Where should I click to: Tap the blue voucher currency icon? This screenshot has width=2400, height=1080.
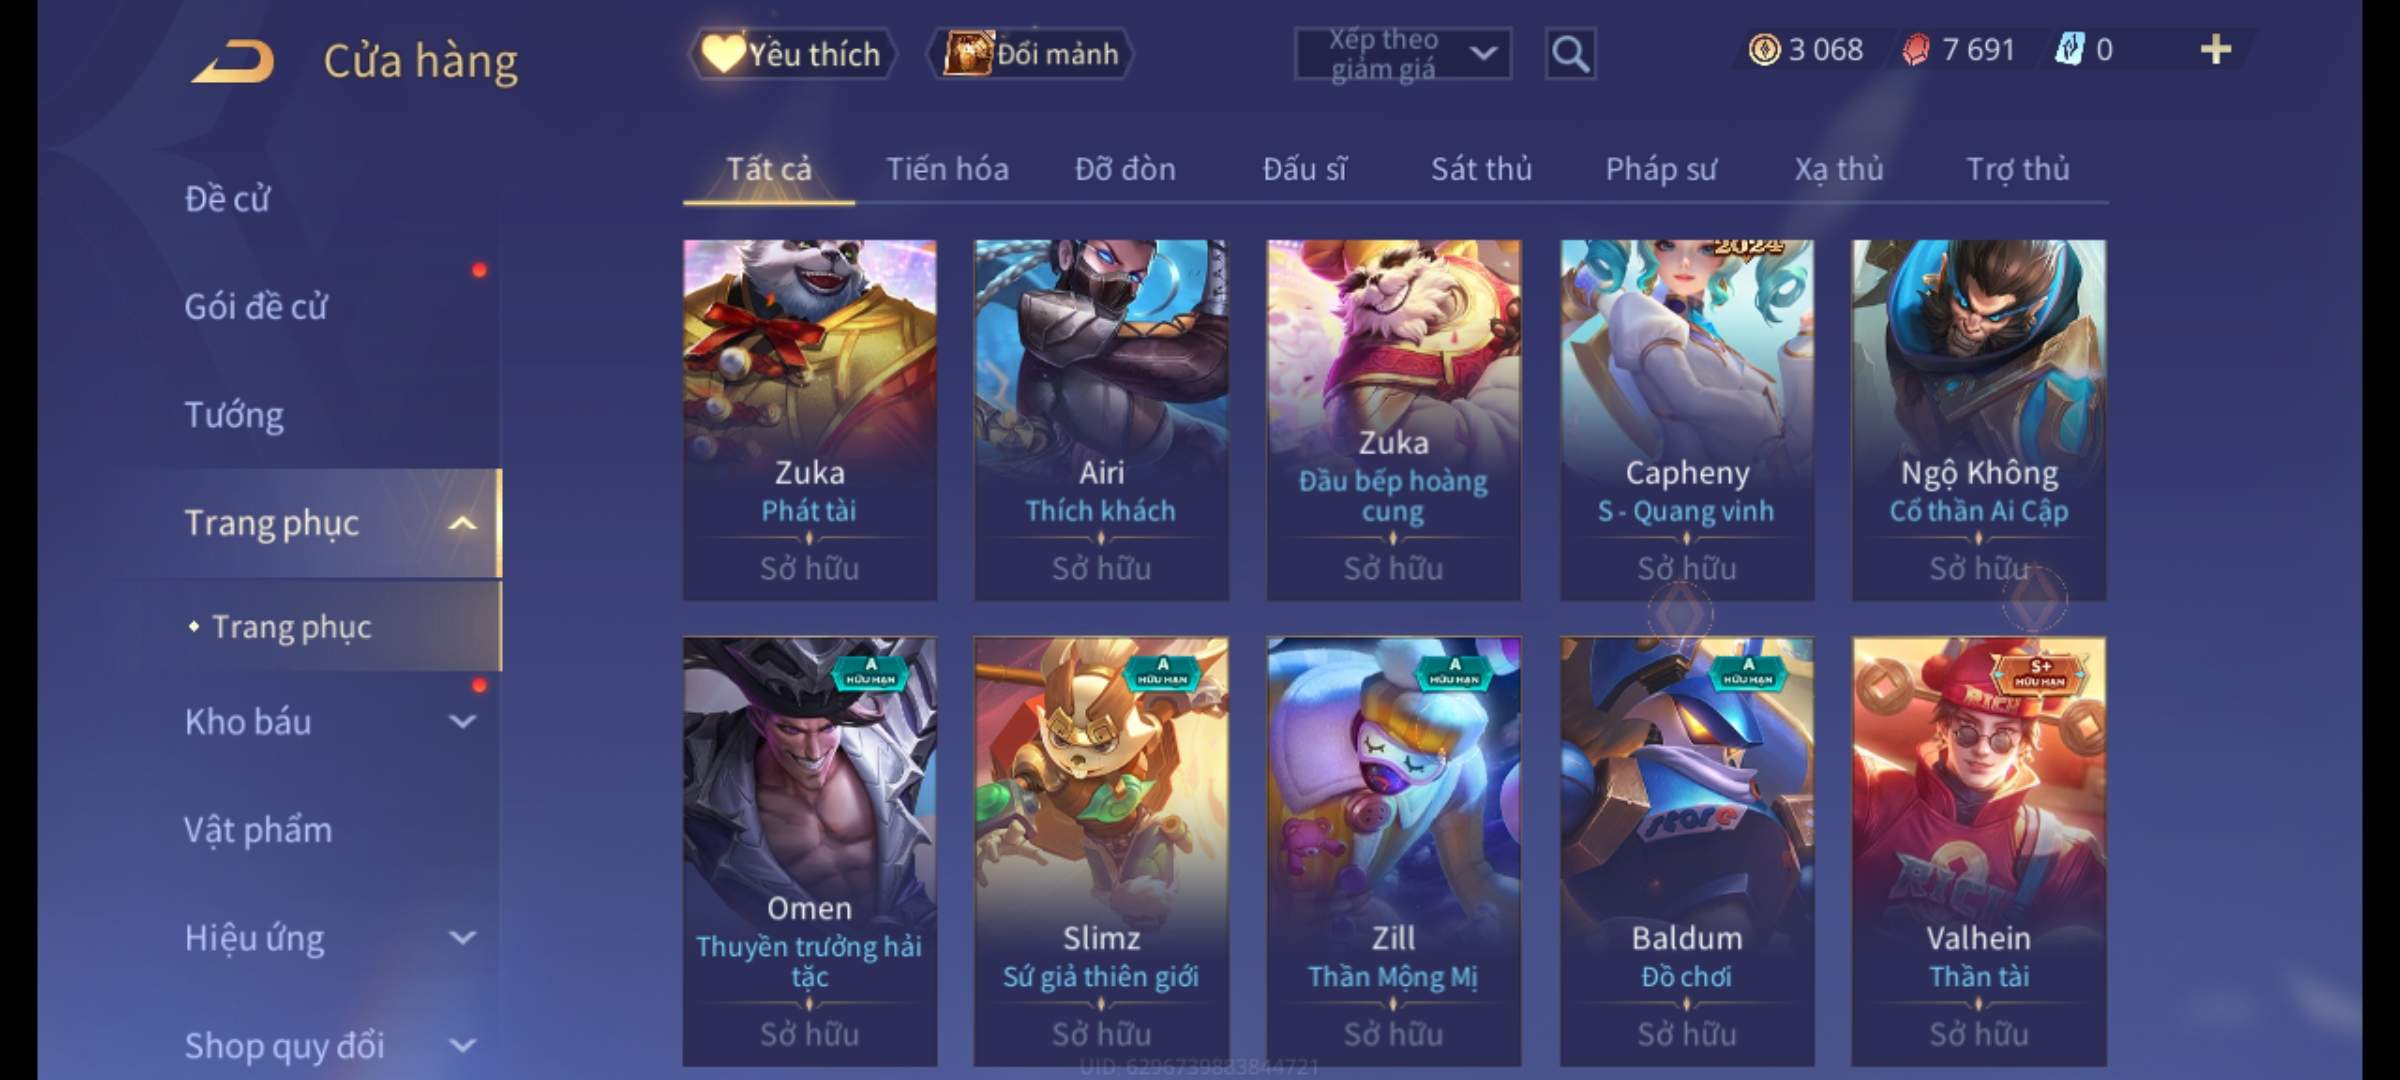click(2068, 49)
